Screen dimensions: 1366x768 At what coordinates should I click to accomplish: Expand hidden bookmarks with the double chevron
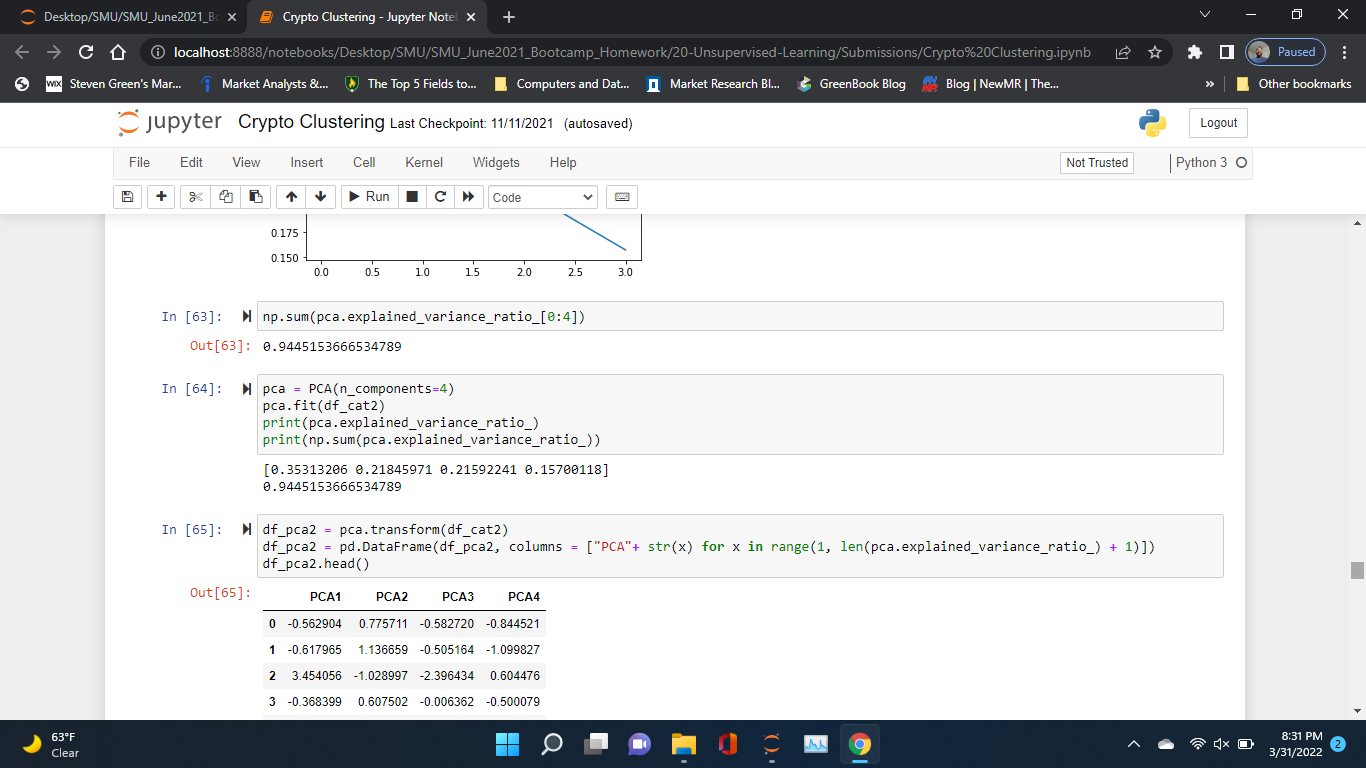(1211, 84)
